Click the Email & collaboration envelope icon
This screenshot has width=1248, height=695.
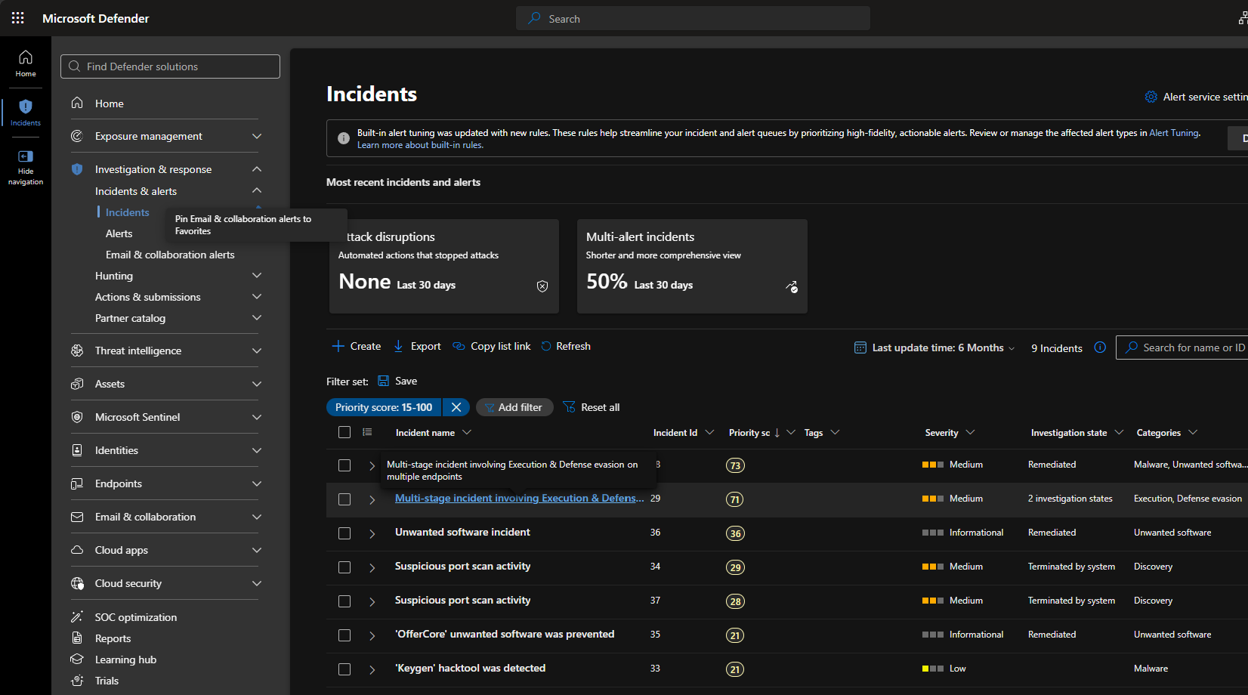click(x=77, y=517)
